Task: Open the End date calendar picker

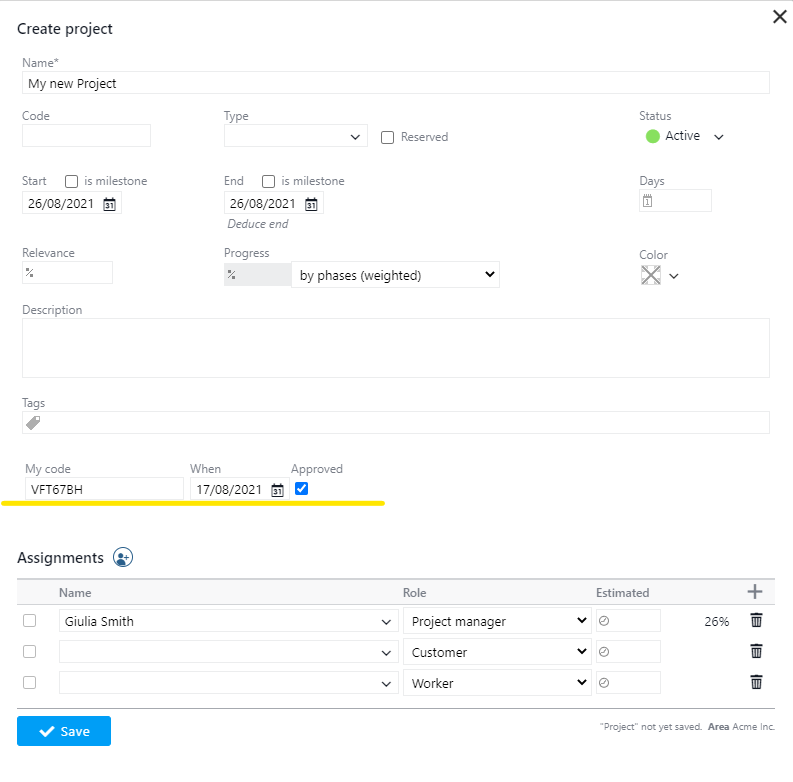Action: [311, 204]
